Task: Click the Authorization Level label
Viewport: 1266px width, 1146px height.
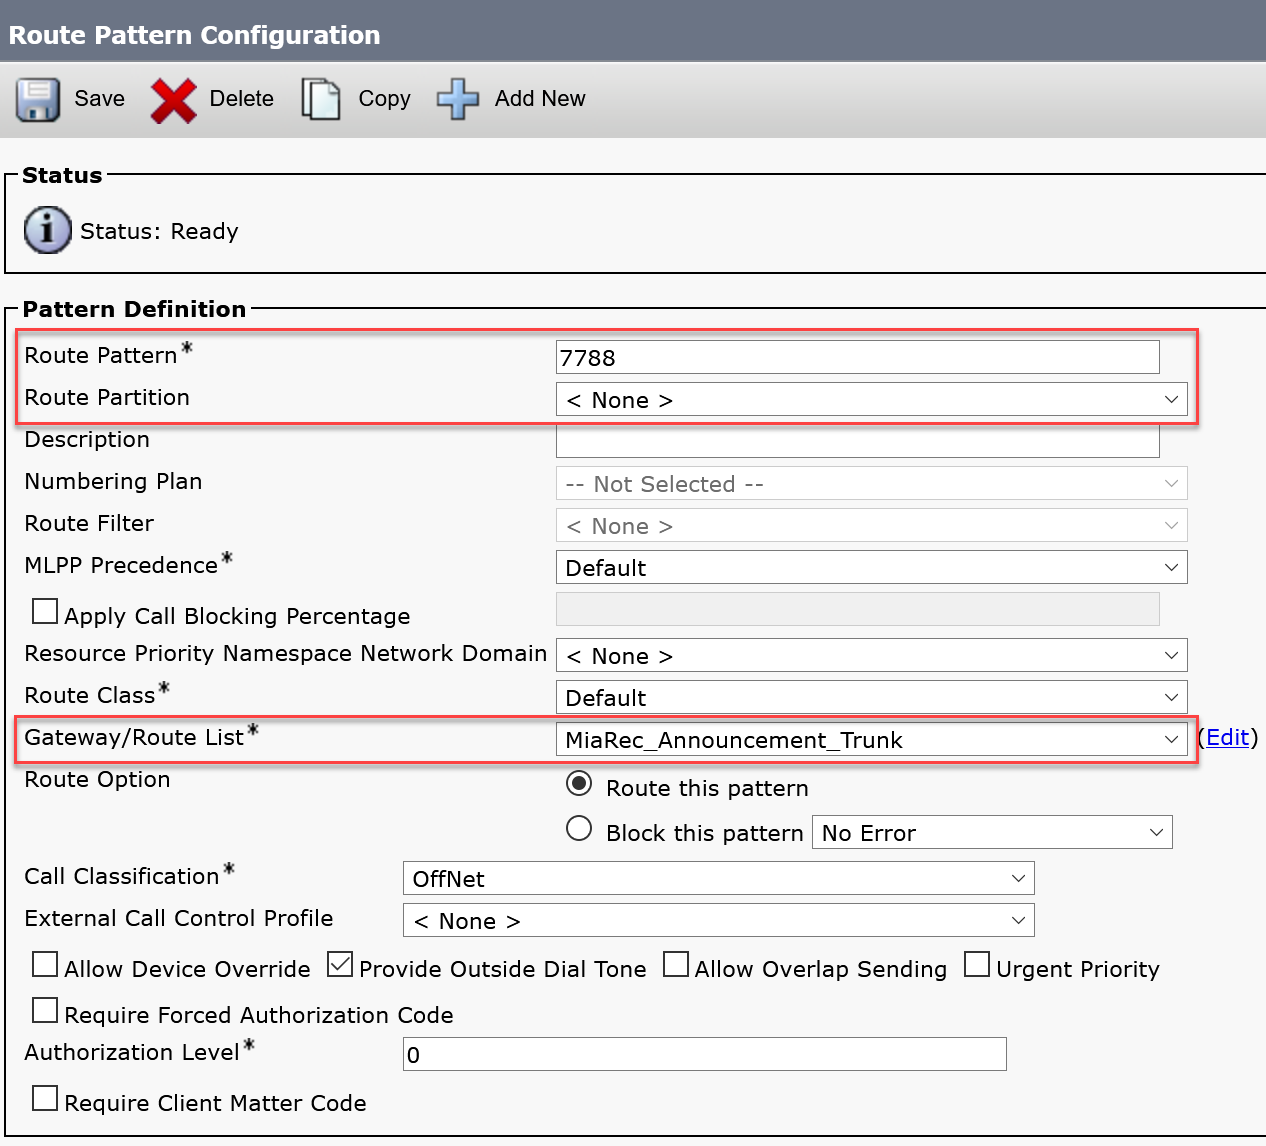Action: 132,1052
